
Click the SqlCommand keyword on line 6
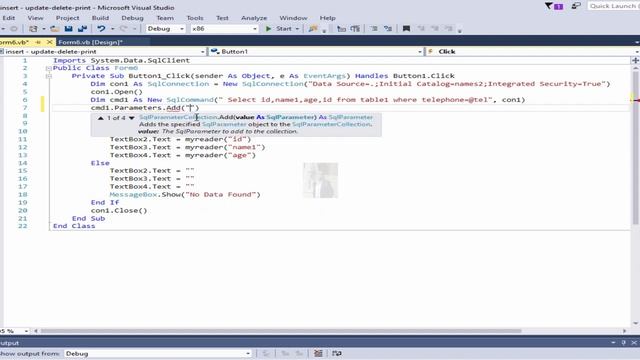[x=190, y=100]
